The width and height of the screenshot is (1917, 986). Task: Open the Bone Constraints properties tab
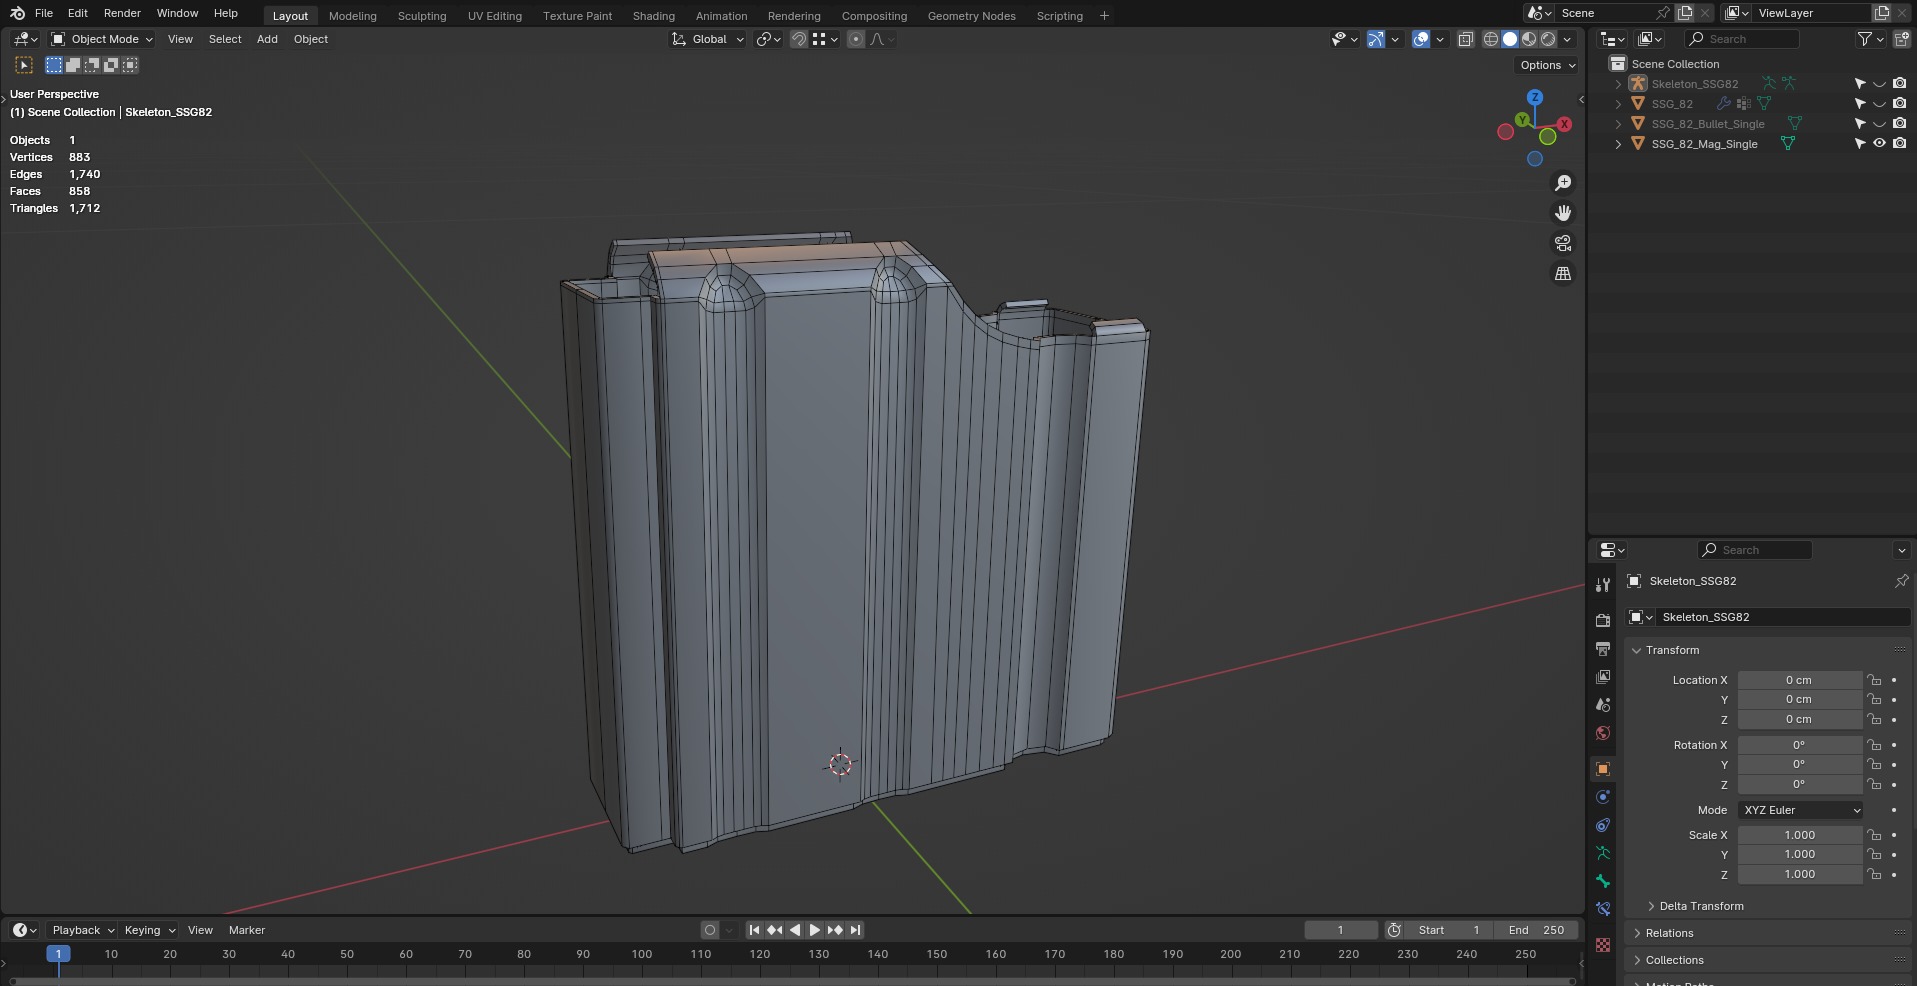pos(1603,909)
